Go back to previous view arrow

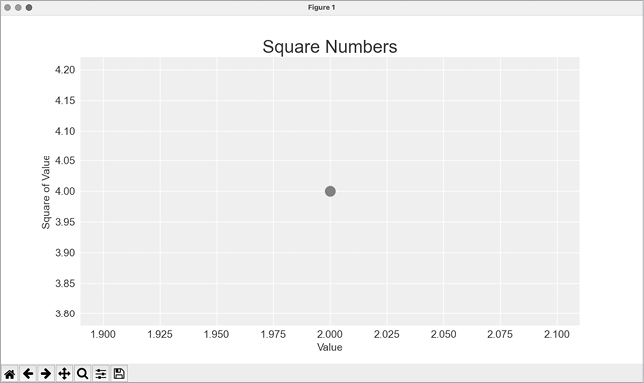28,374
